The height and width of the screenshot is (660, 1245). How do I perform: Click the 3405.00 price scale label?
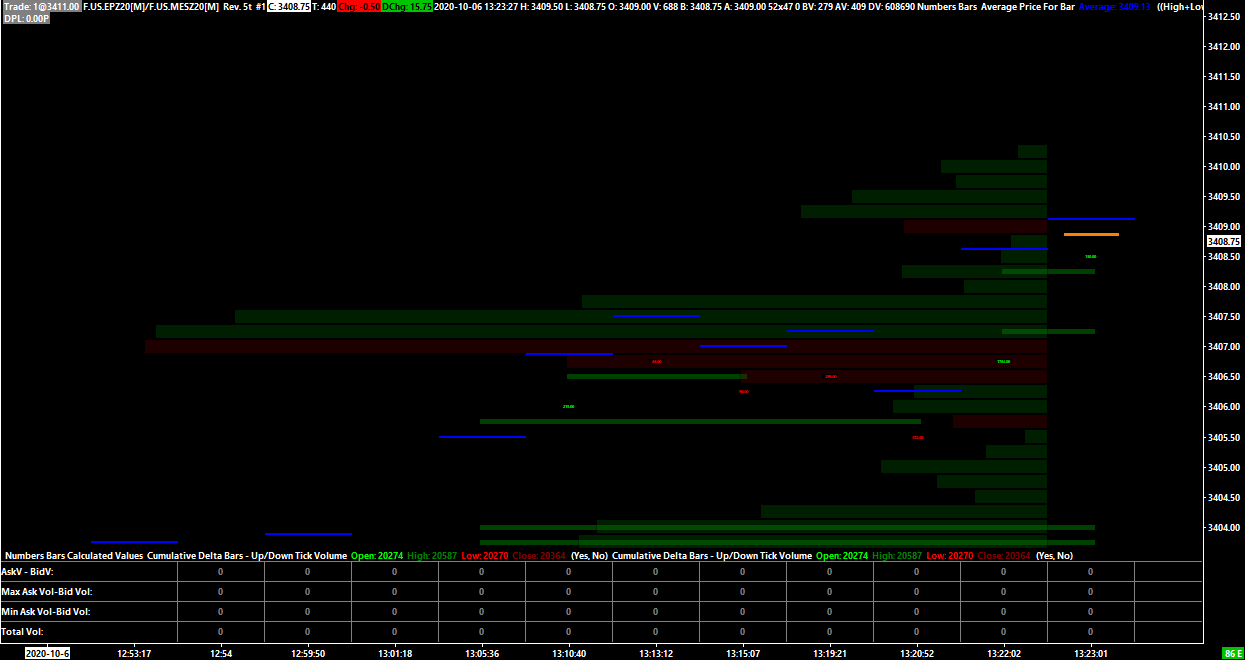1225,467
